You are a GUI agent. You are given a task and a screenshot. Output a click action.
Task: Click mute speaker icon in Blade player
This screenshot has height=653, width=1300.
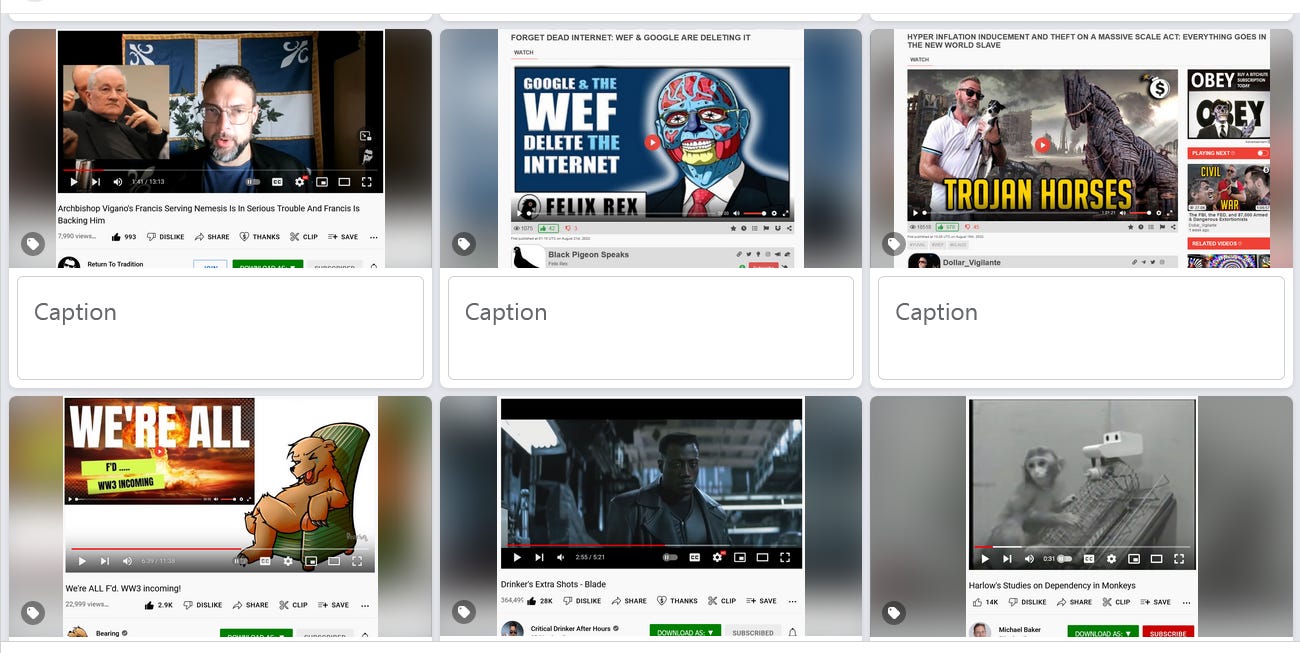(561, 557)
